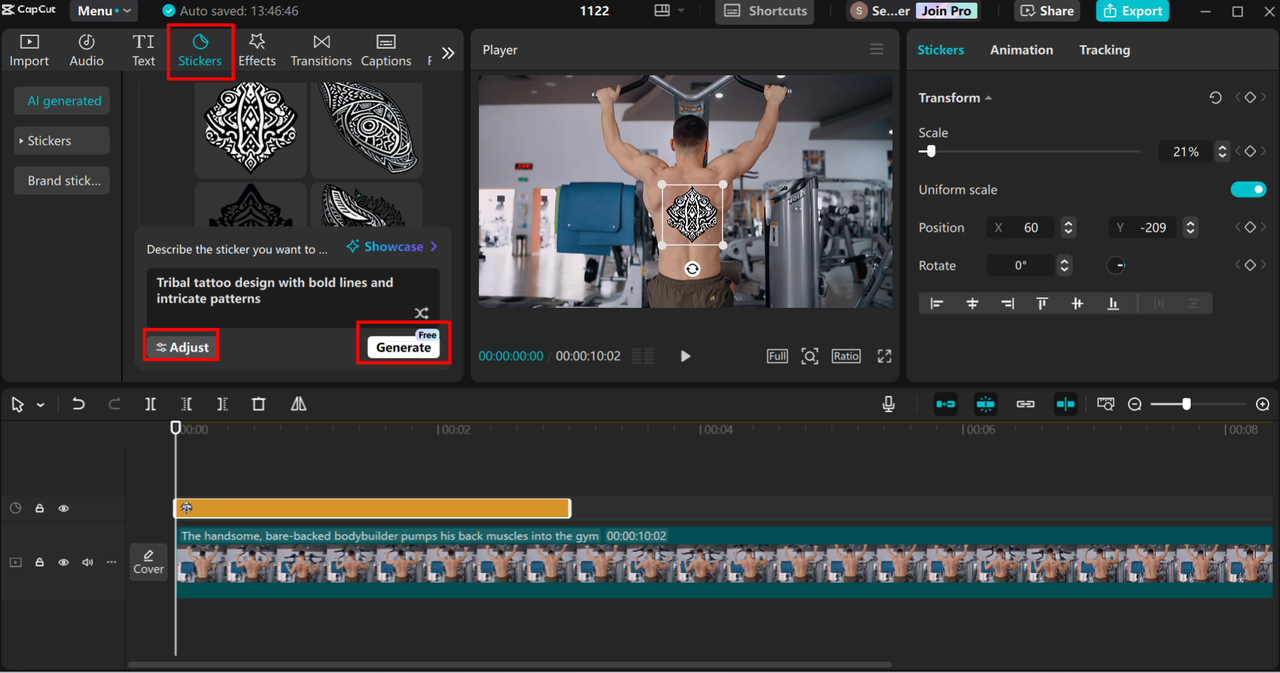Align sticker to the top

(x=1042, y=304)
